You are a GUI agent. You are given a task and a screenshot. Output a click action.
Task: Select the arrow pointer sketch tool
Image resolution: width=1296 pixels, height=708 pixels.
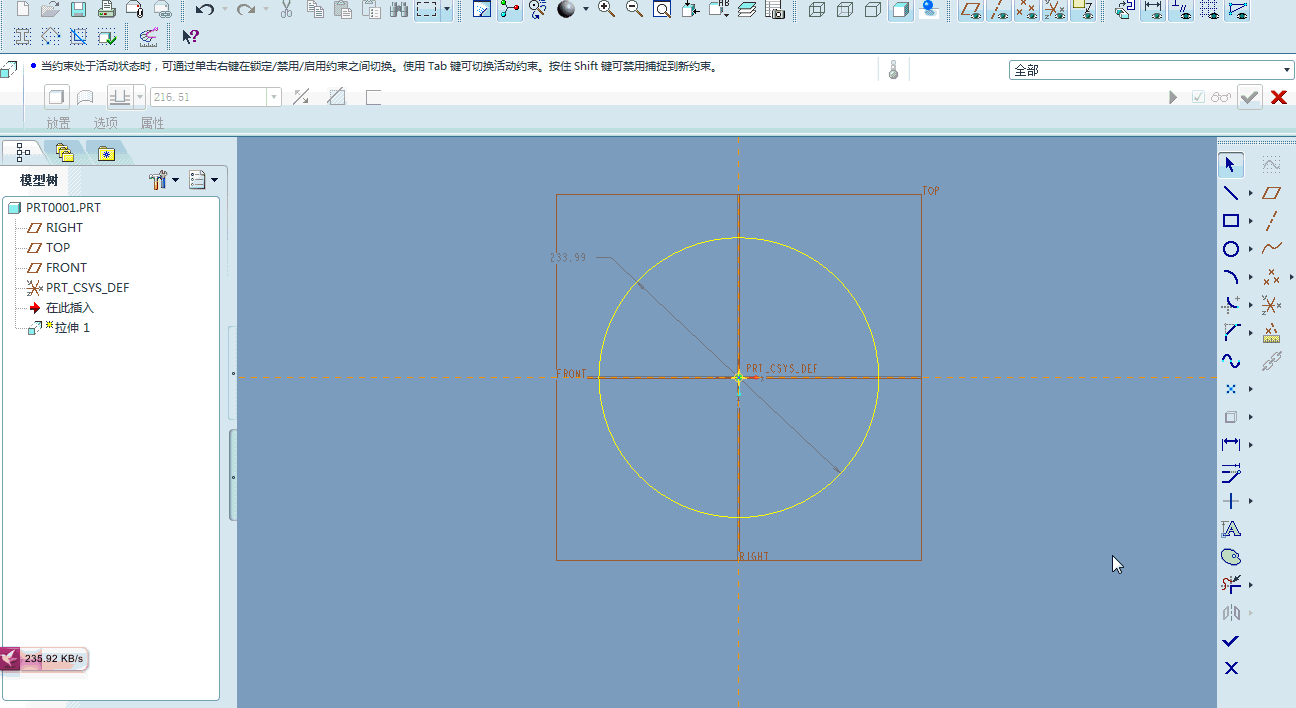[1230, 165]
